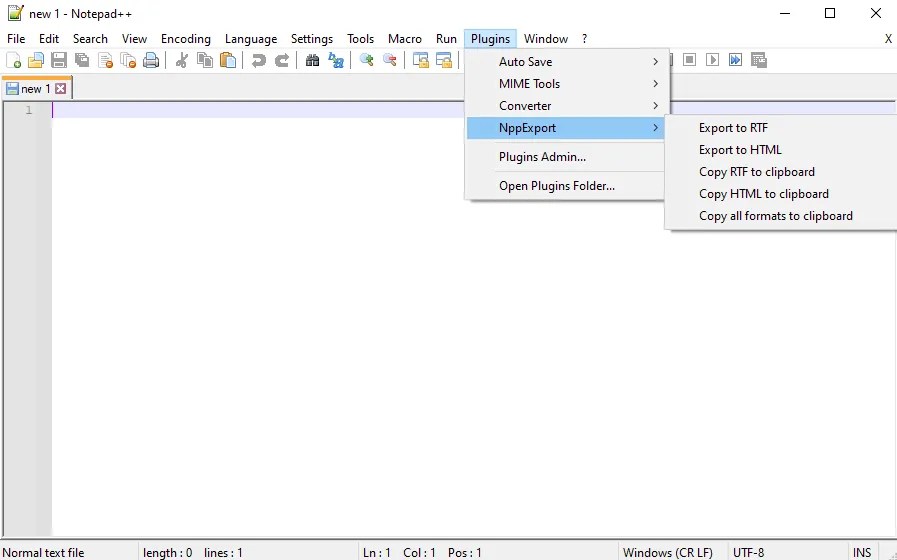Click the Paste clipboard icon
The width and height of the screenshot is (897, 560).
pyautogui.click(x=228, y=60)
